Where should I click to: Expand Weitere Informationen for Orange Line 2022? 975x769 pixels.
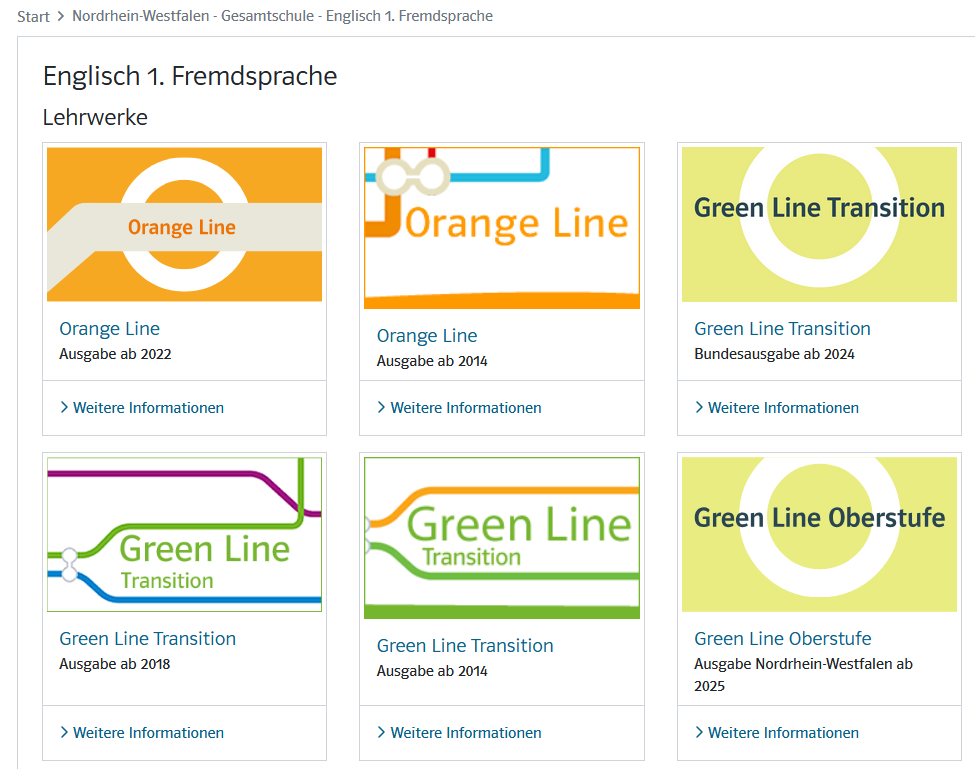pos(142,408)
